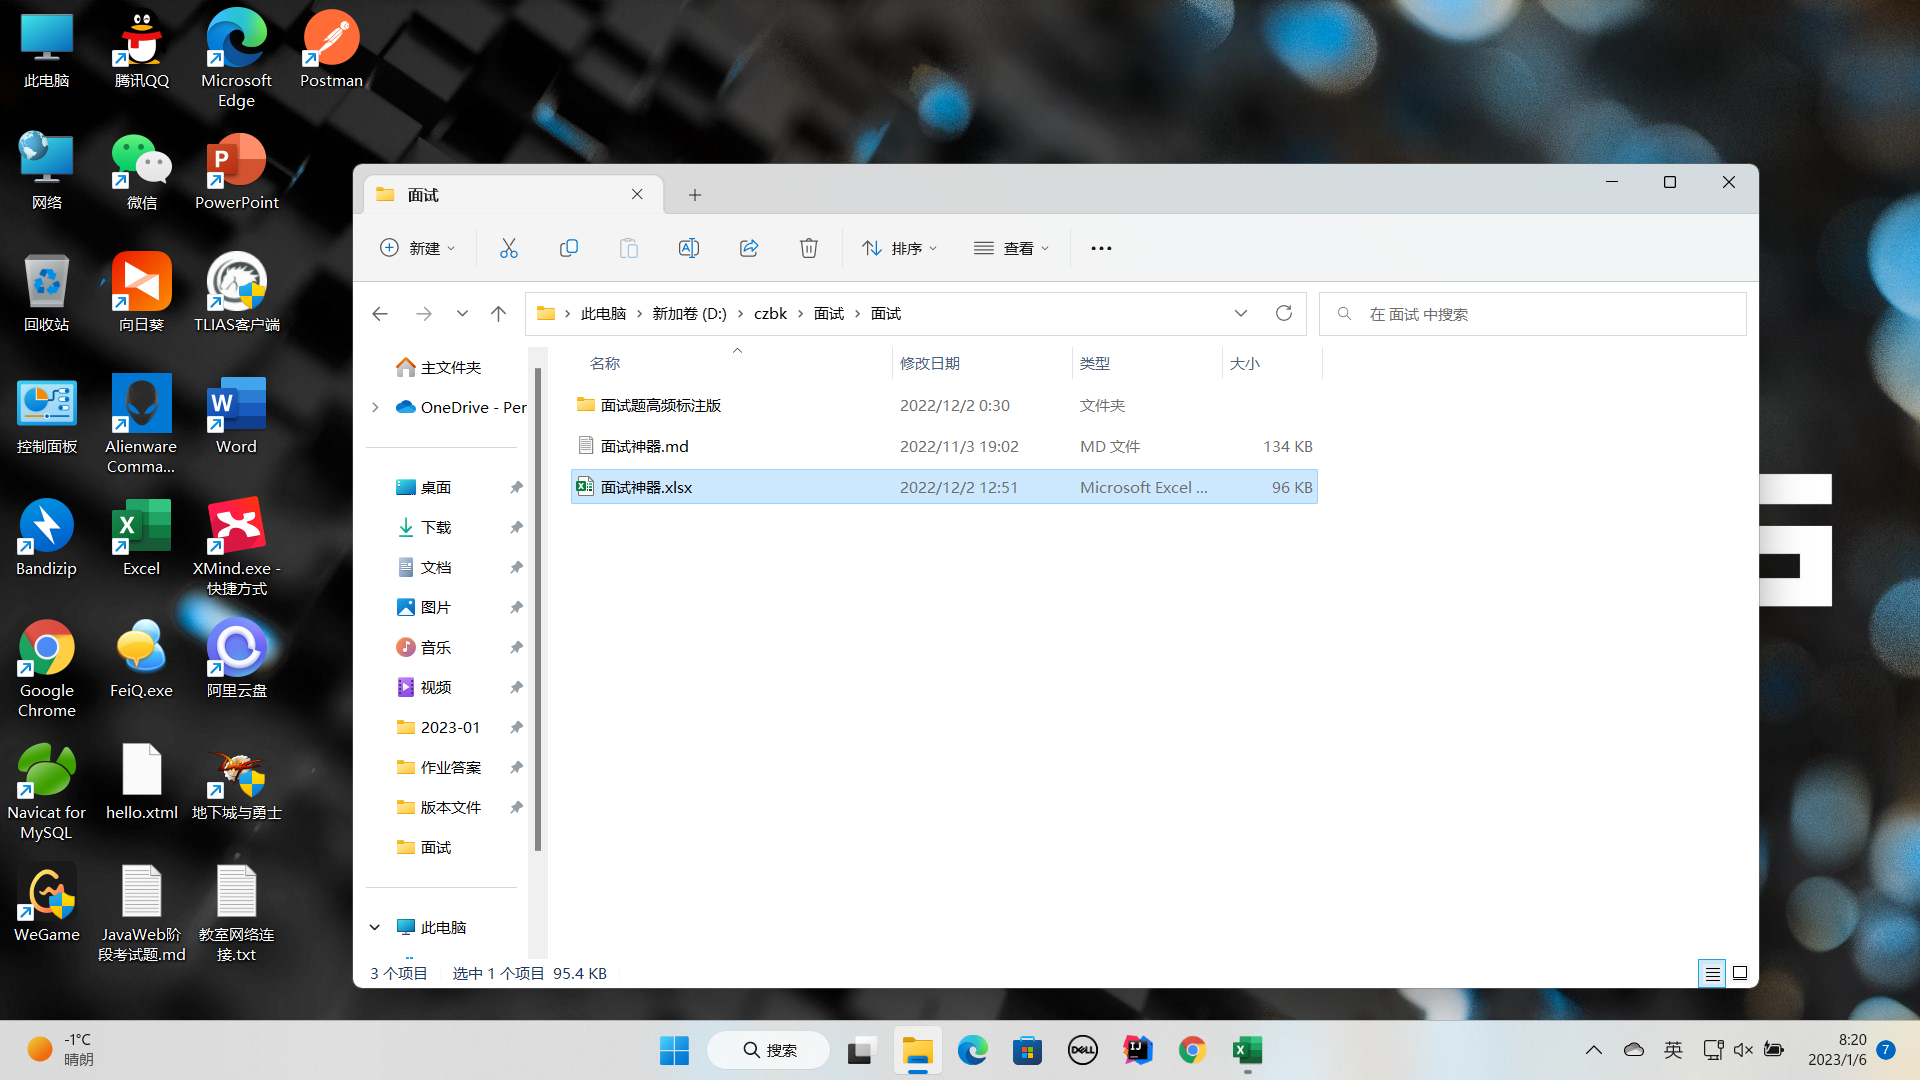
Task: Click the Delete trash icon in toolbar
Action: coord(809,248)
